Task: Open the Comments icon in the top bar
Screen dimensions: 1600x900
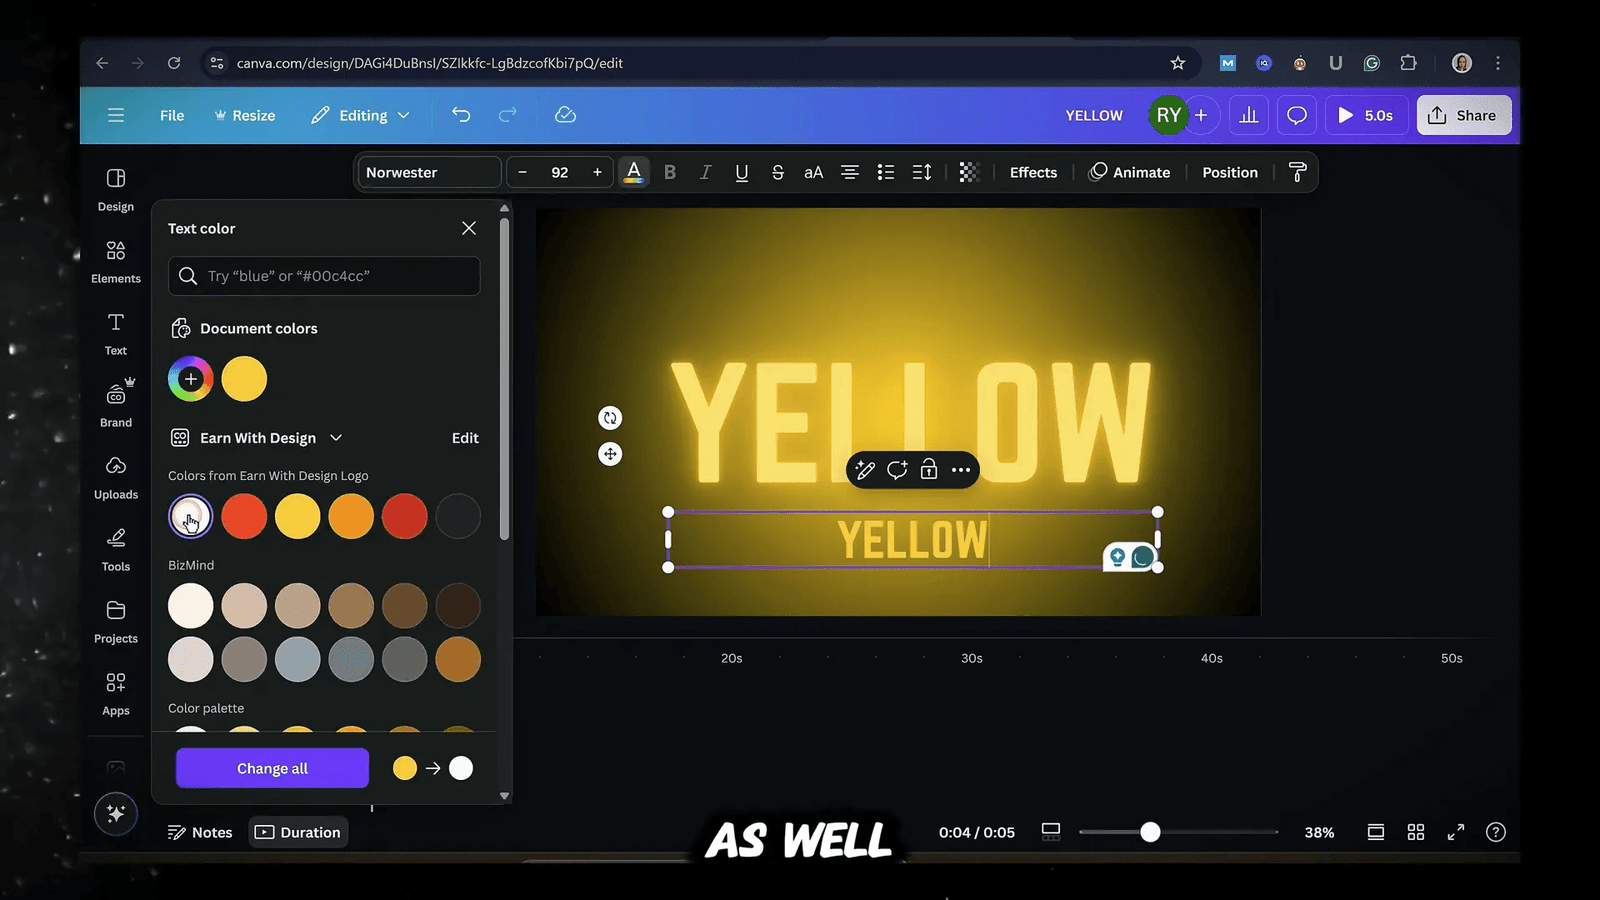Action: point(1296,115)
